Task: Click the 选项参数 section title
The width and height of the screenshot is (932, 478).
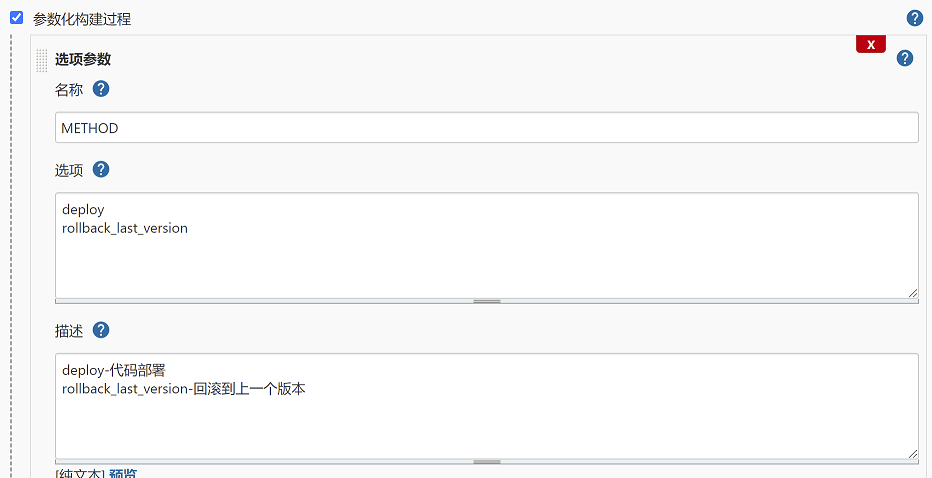Action: click(x=83, y=59)
